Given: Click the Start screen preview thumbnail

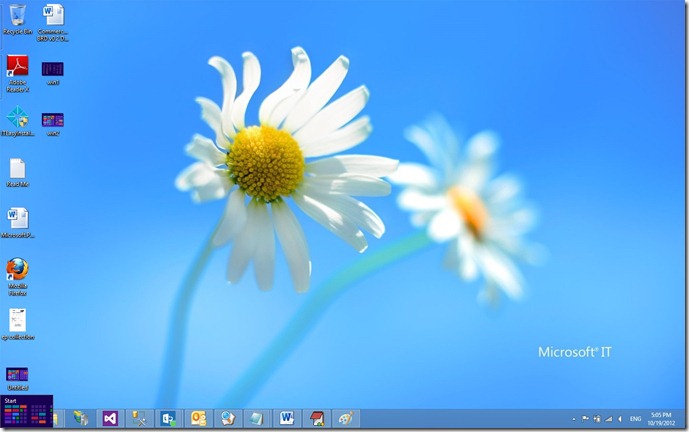Looking at the screenshot, I should 27,411.
